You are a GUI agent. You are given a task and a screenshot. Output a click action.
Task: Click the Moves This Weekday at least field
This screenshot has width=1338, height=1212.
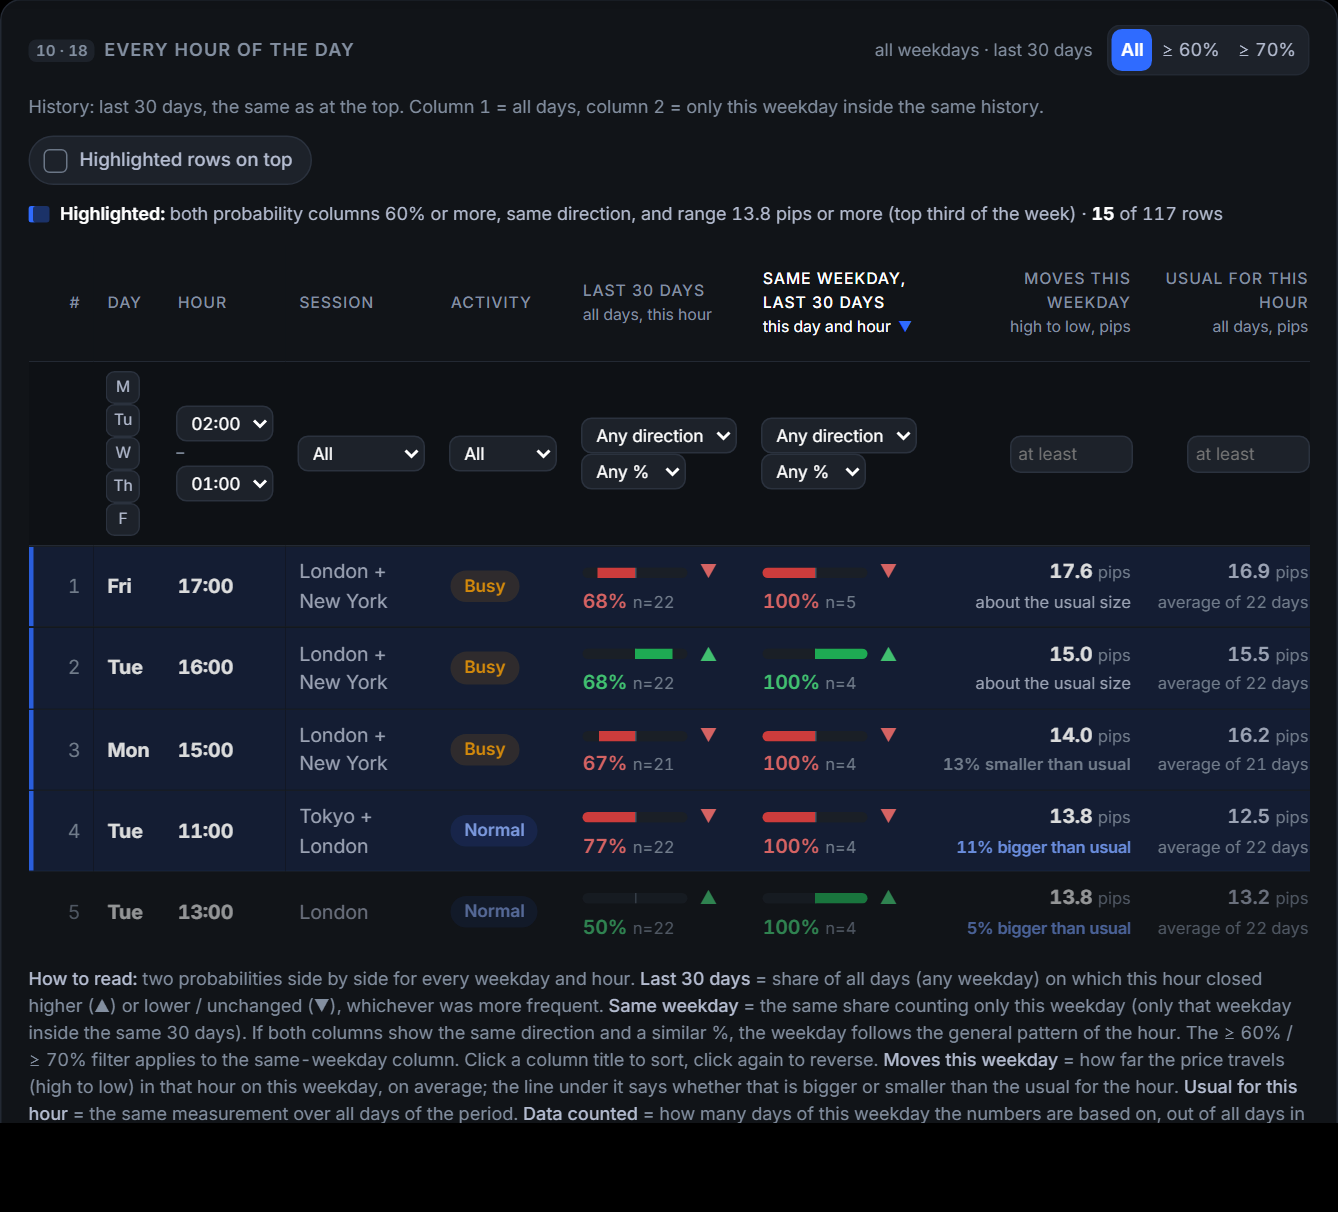(1071, 454)
